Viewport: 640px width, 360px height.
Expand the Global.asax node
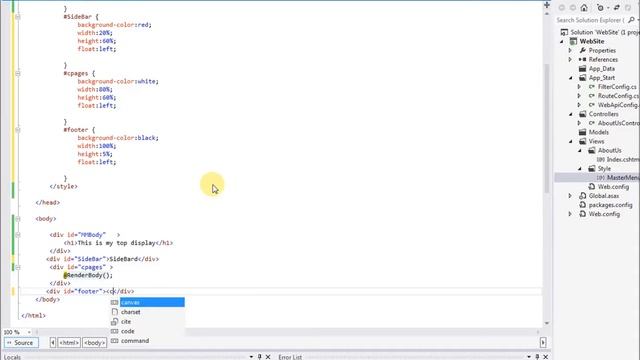pos(571,196)
